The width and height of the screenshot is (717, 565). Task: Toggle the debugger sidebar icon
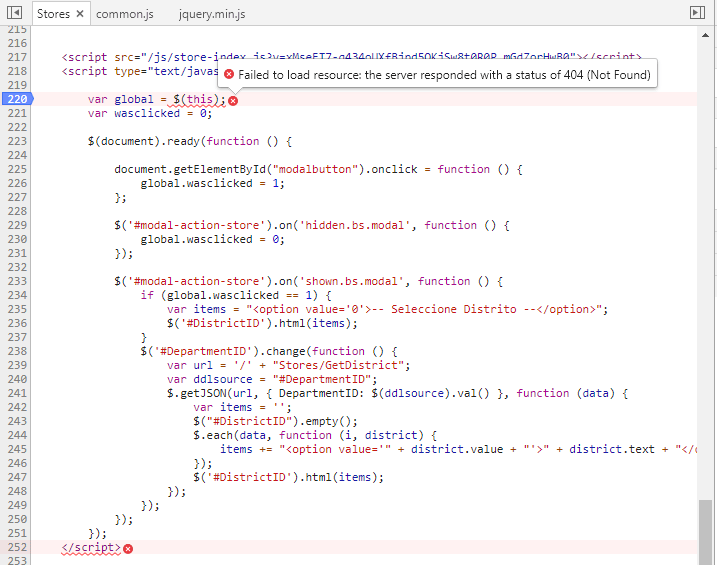(697, 12)
